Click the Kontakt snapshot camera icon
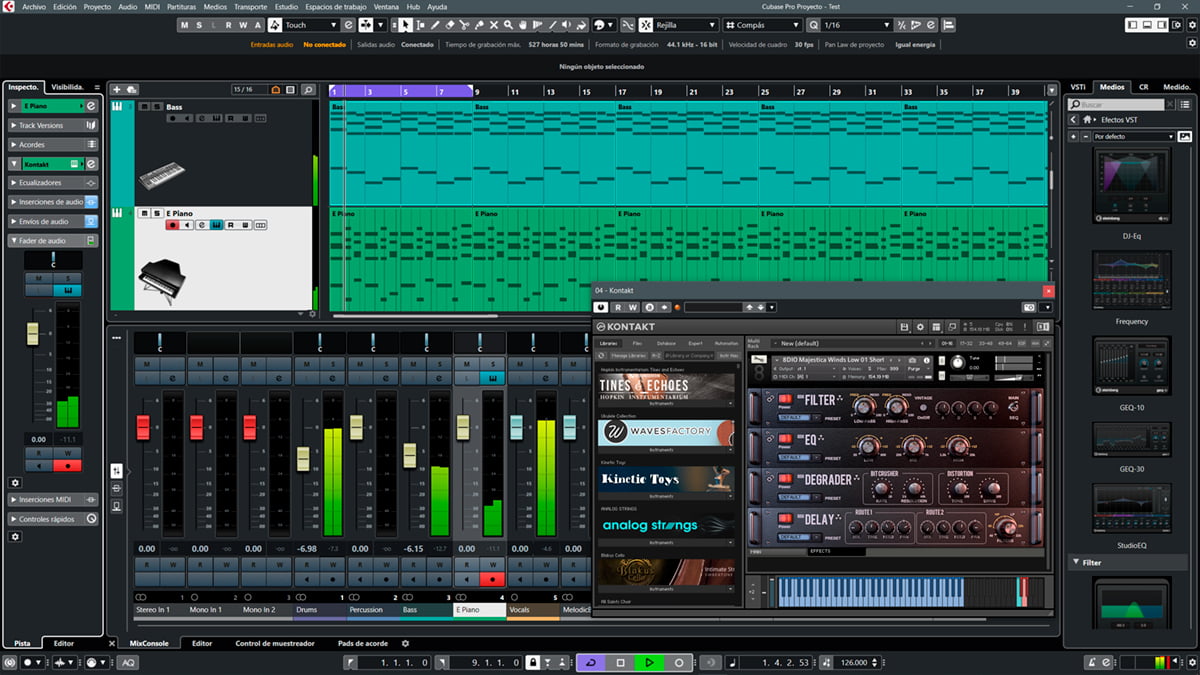 pyautogui.click(x=1028, y=307)
